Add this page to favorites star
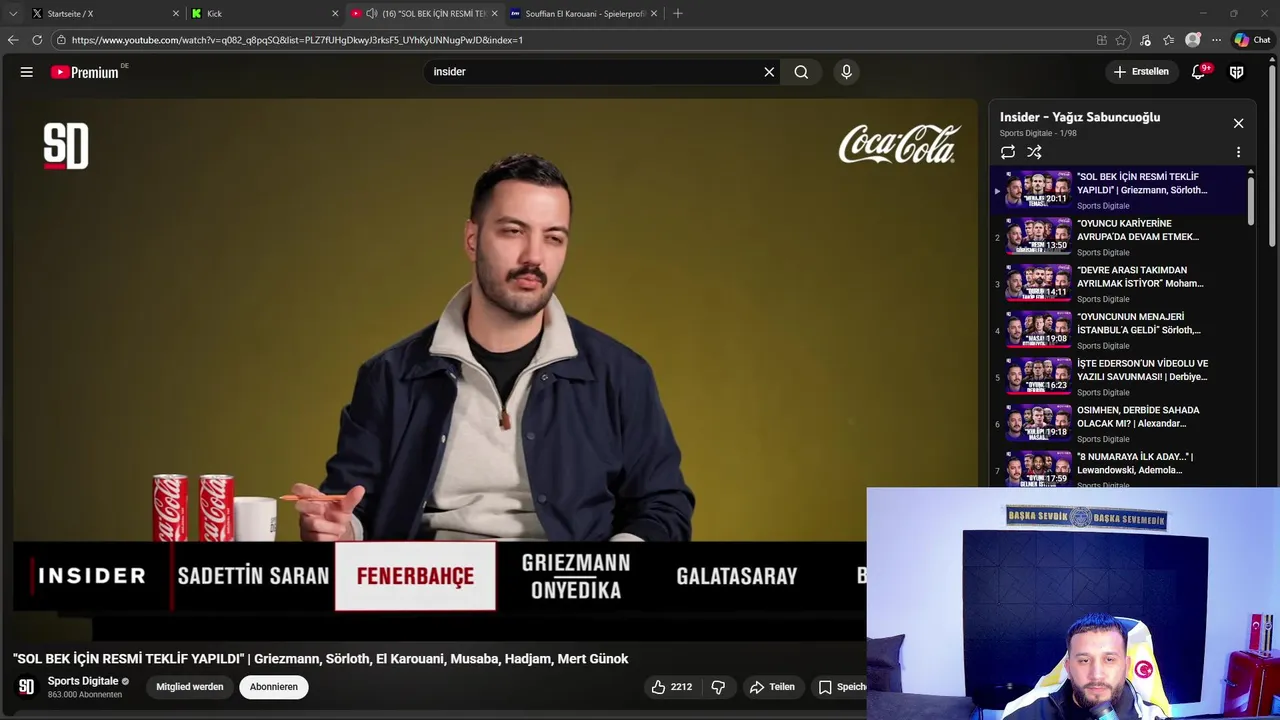 [x=1121, y=40]
